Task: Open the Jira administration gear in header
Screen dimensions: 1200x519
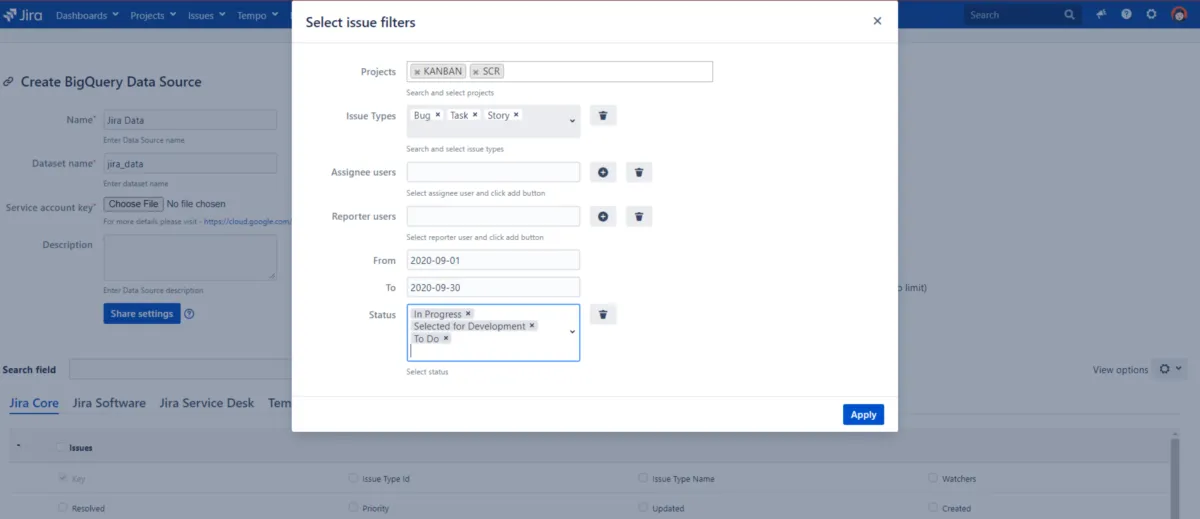Action: (1152, 15)
